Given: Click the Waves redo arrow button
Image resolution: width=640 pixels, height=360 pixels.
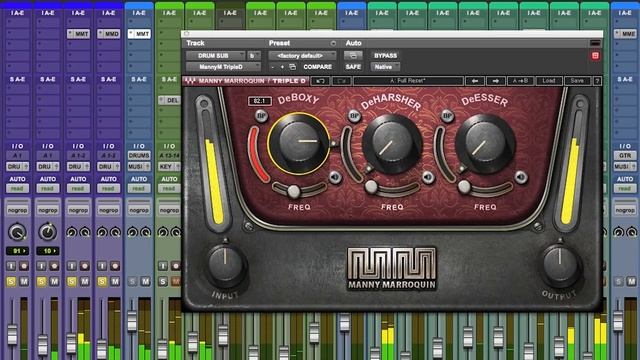Looking at the screenshot, I should (x=342, y=81).
